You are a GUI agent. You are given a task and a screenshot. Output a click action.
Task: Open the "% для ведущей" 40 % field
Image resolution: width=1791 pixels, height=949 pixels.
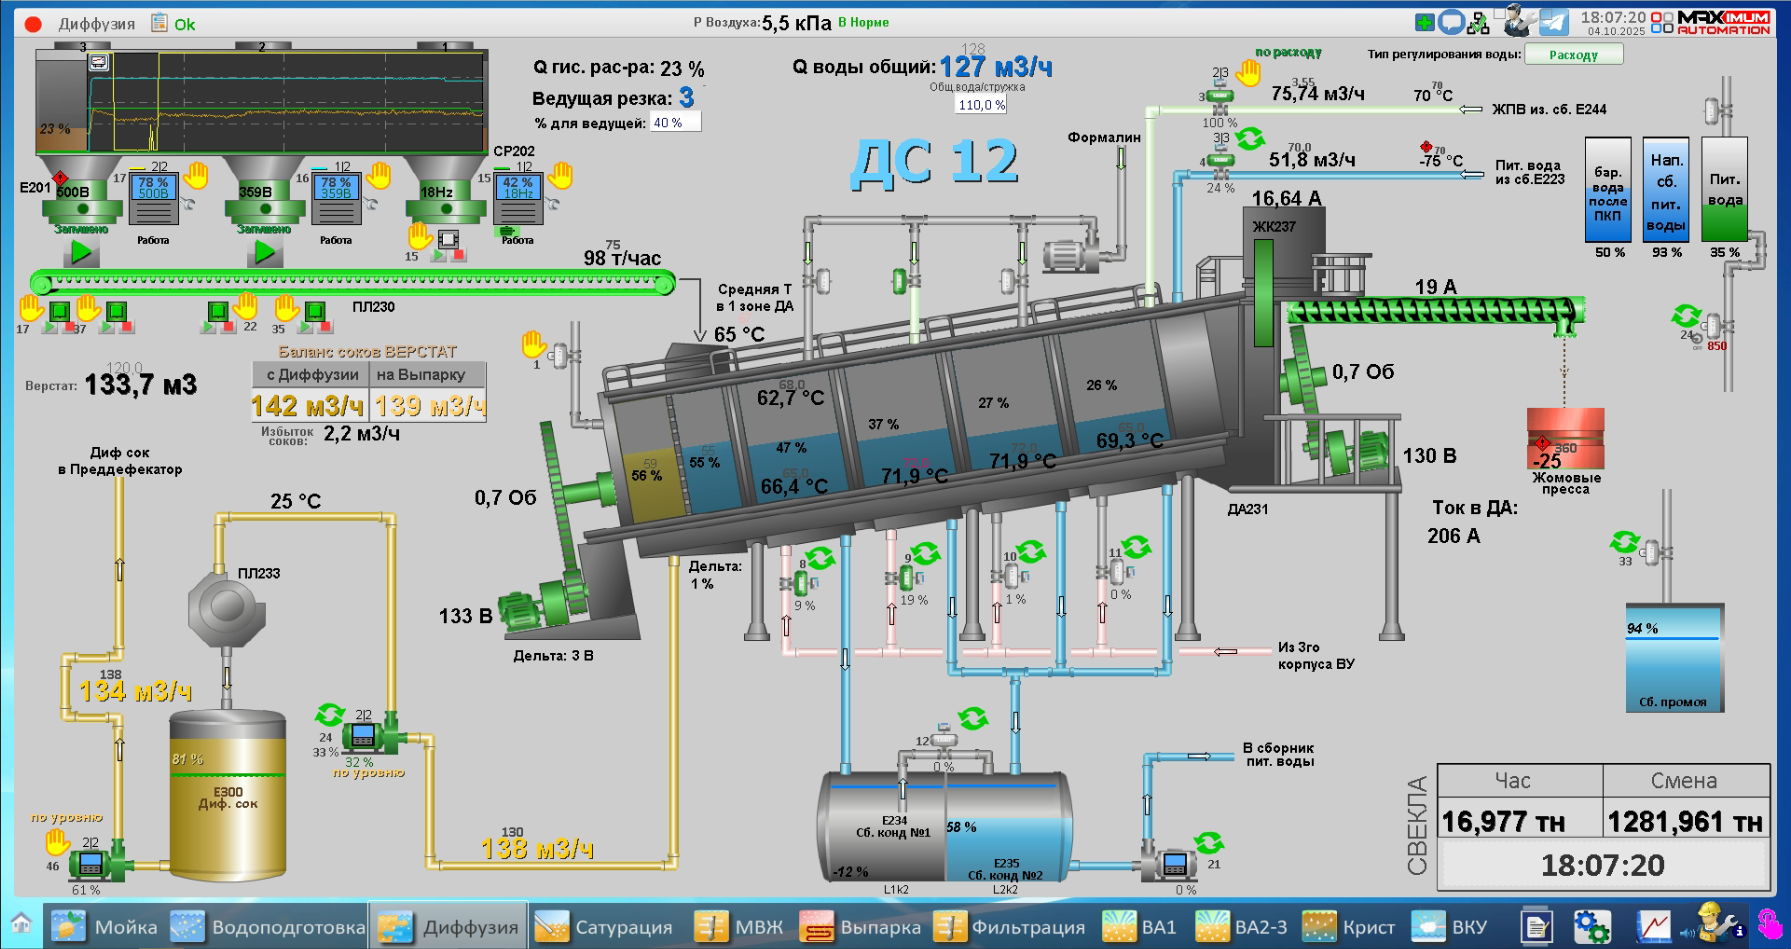point(675,123)
